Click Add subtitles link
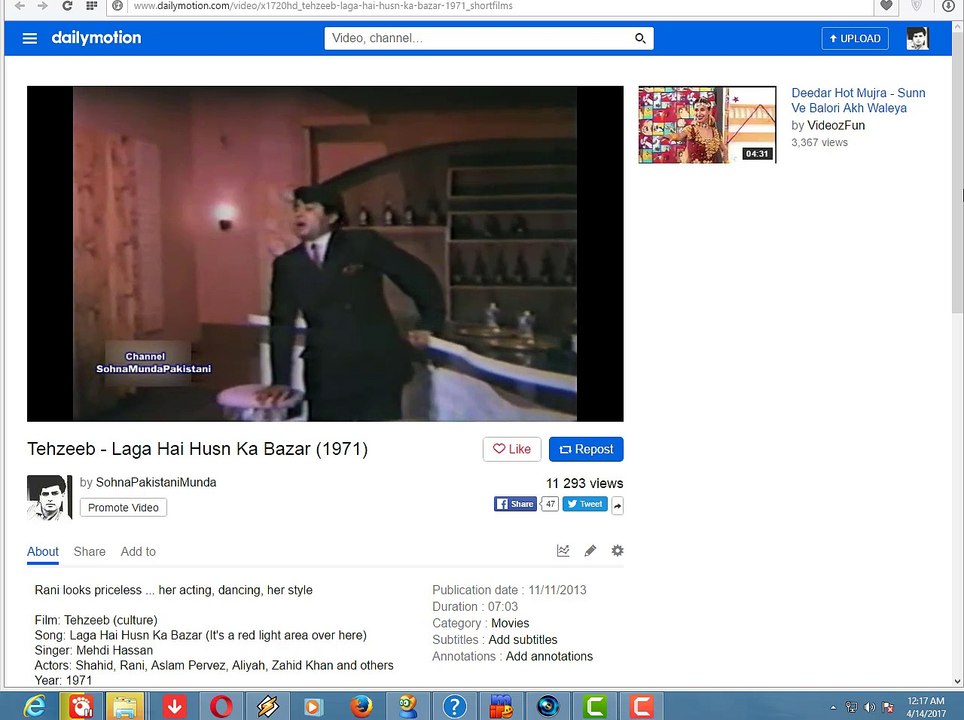This screenshot has width=964, height=720. (x=523, y=639)
